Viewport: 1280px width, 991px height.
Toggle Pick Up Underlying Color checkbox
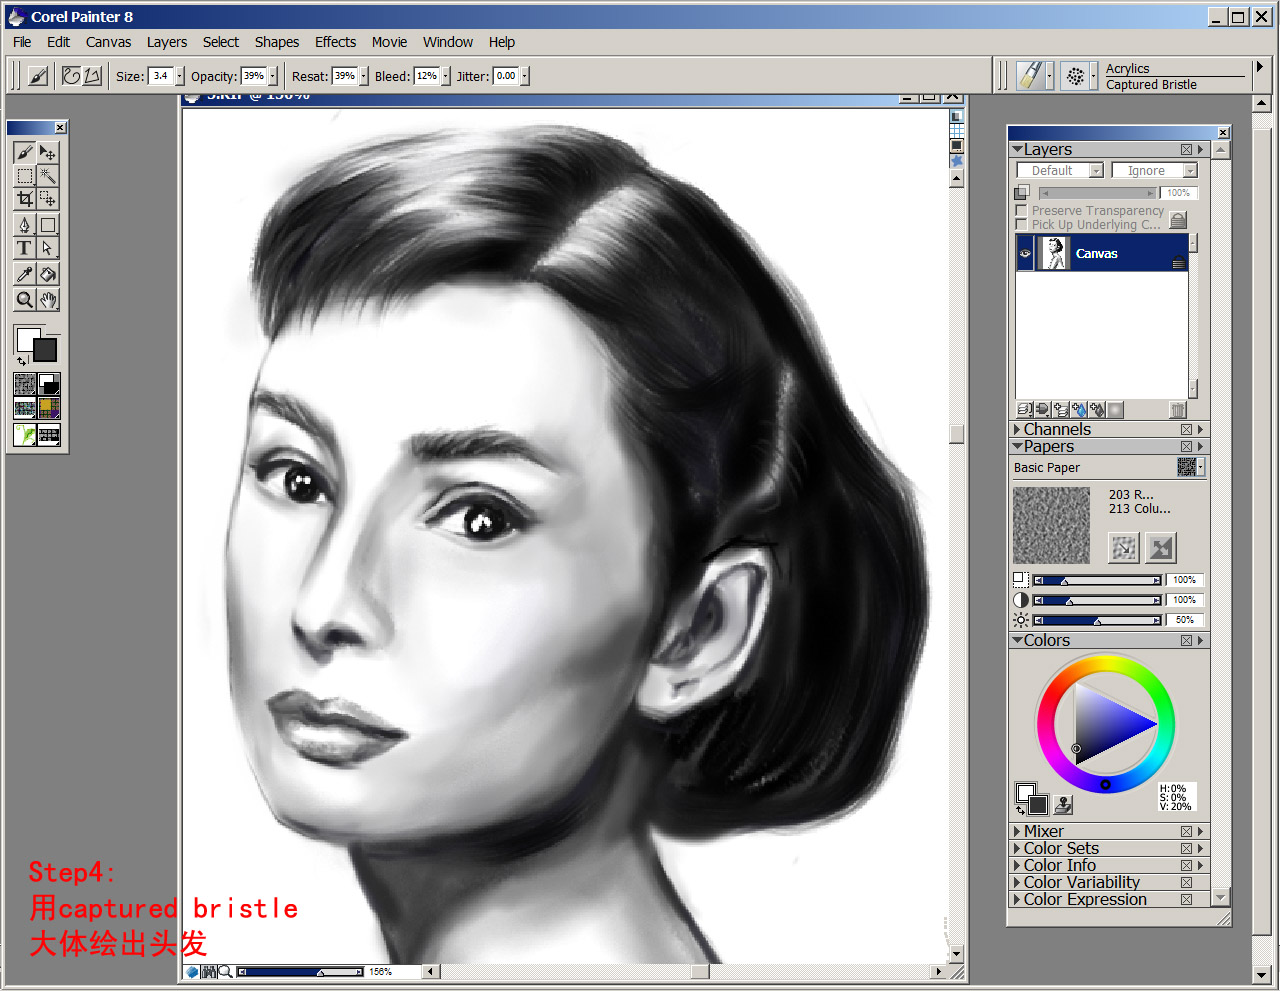pos(1021,225)
